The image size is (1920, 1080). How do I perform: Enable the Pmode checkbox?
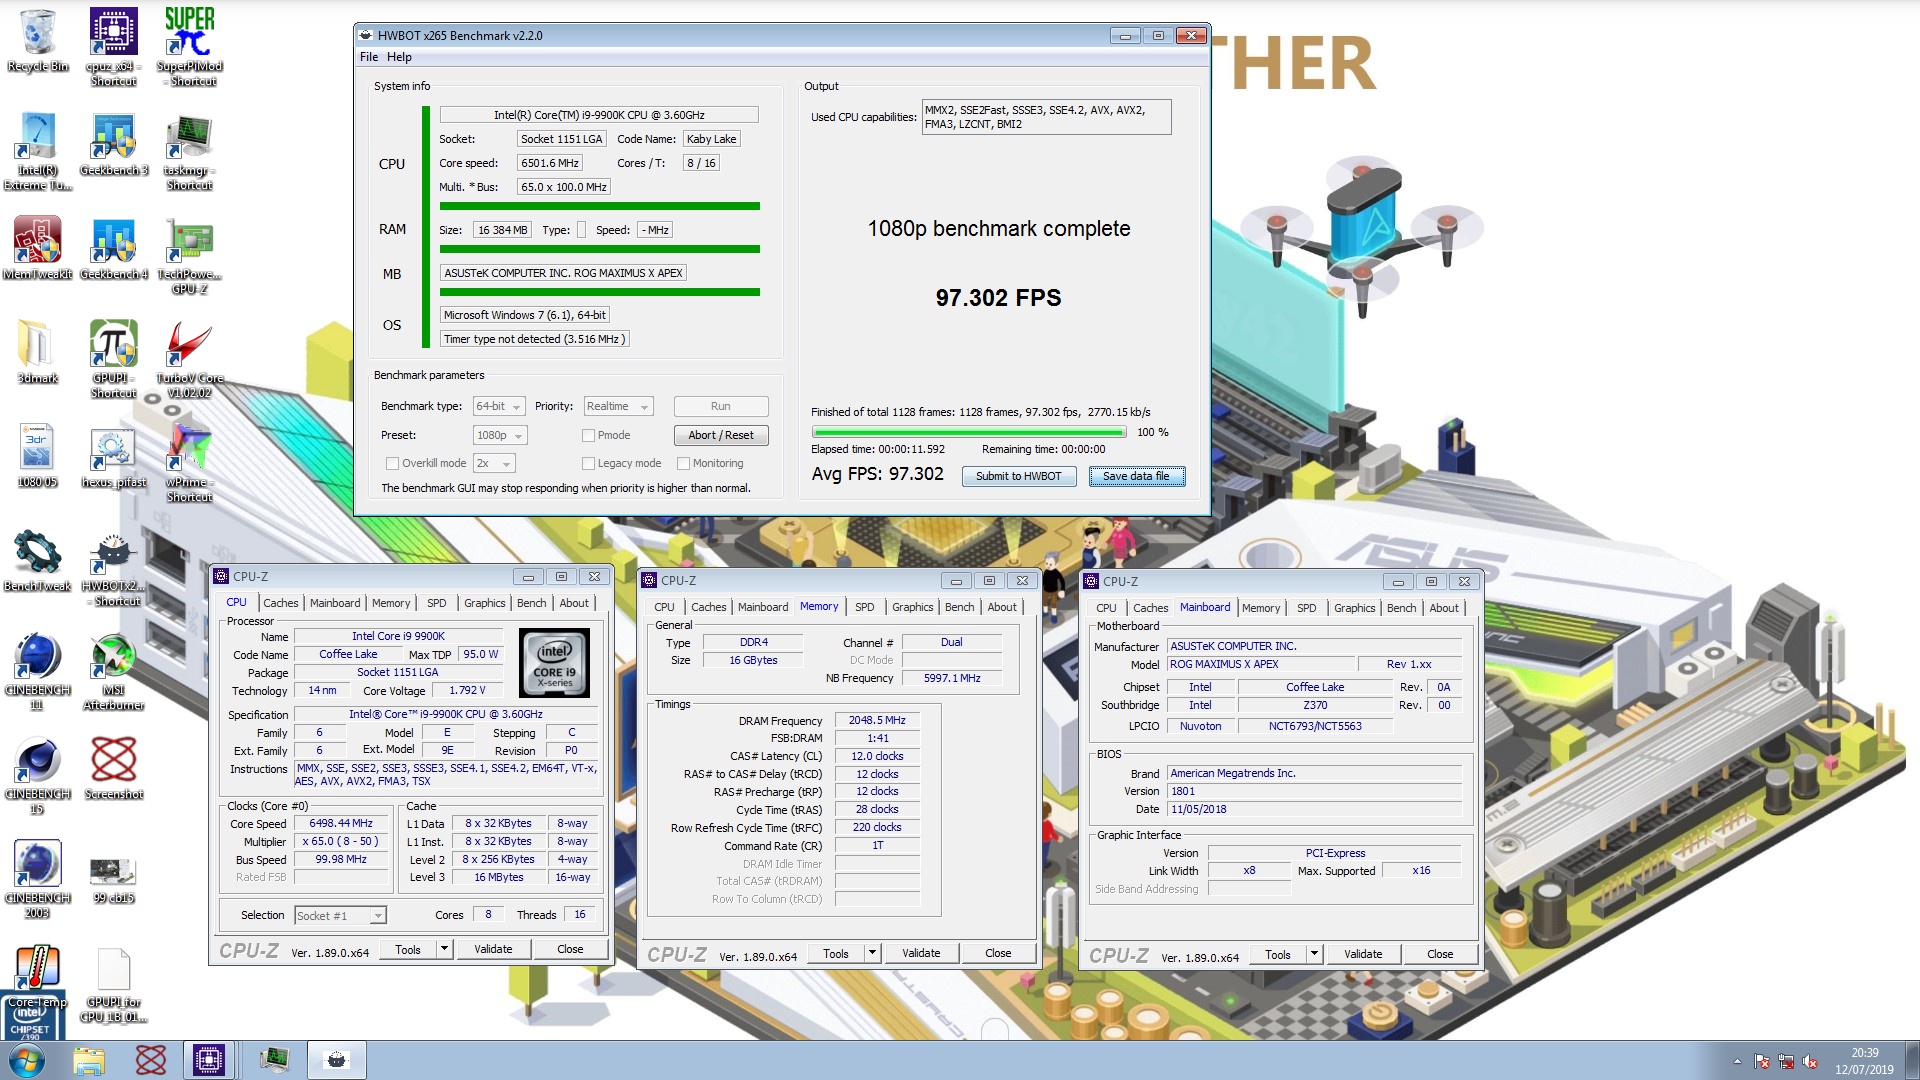pyautogui.click(x=588, y=435)
